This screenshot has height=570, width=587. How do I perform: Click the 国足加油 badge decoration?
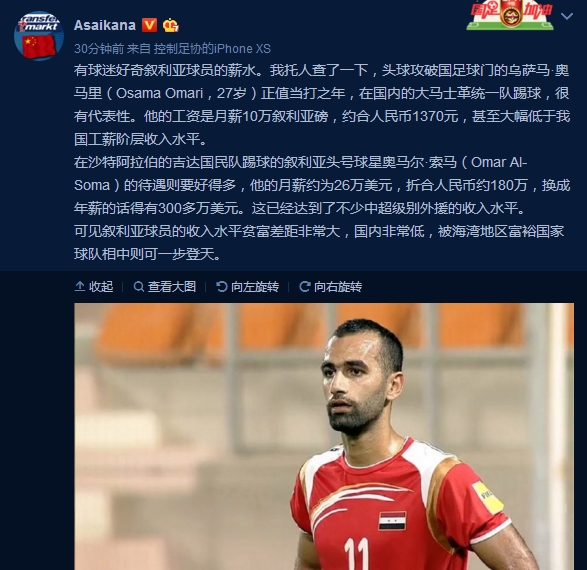pyautogui.click(x=511, y=15)
